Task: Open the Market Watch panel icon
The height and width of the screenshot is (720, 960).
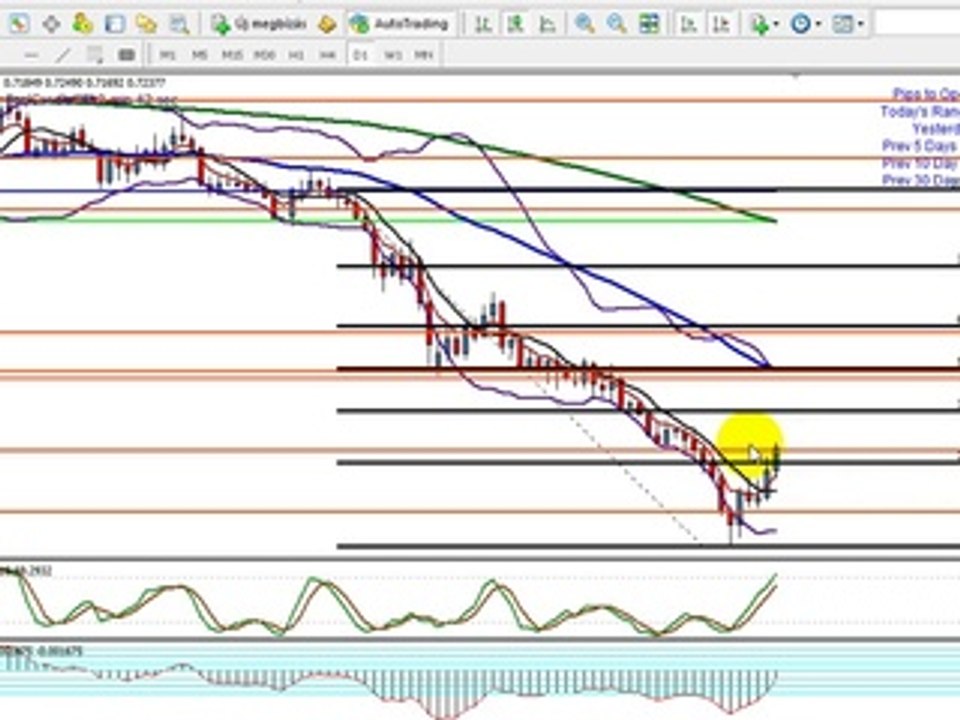Action: coord(18,24)
